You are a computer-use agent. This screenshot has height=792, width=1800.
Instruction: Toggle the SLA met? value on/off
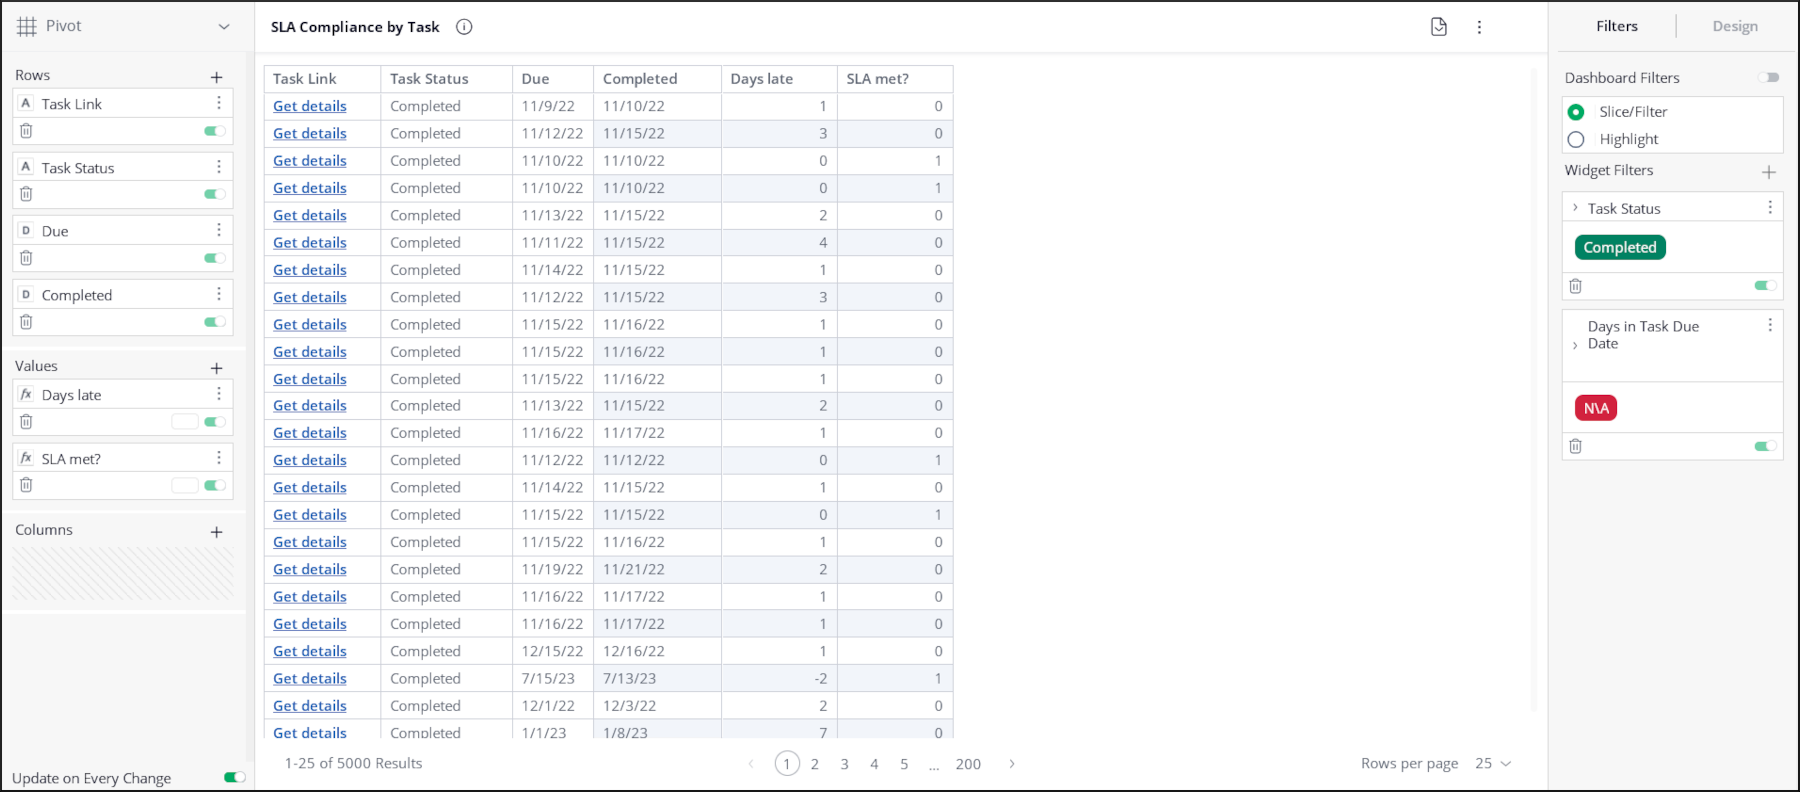pyautogui.click(x=215, y=485)
